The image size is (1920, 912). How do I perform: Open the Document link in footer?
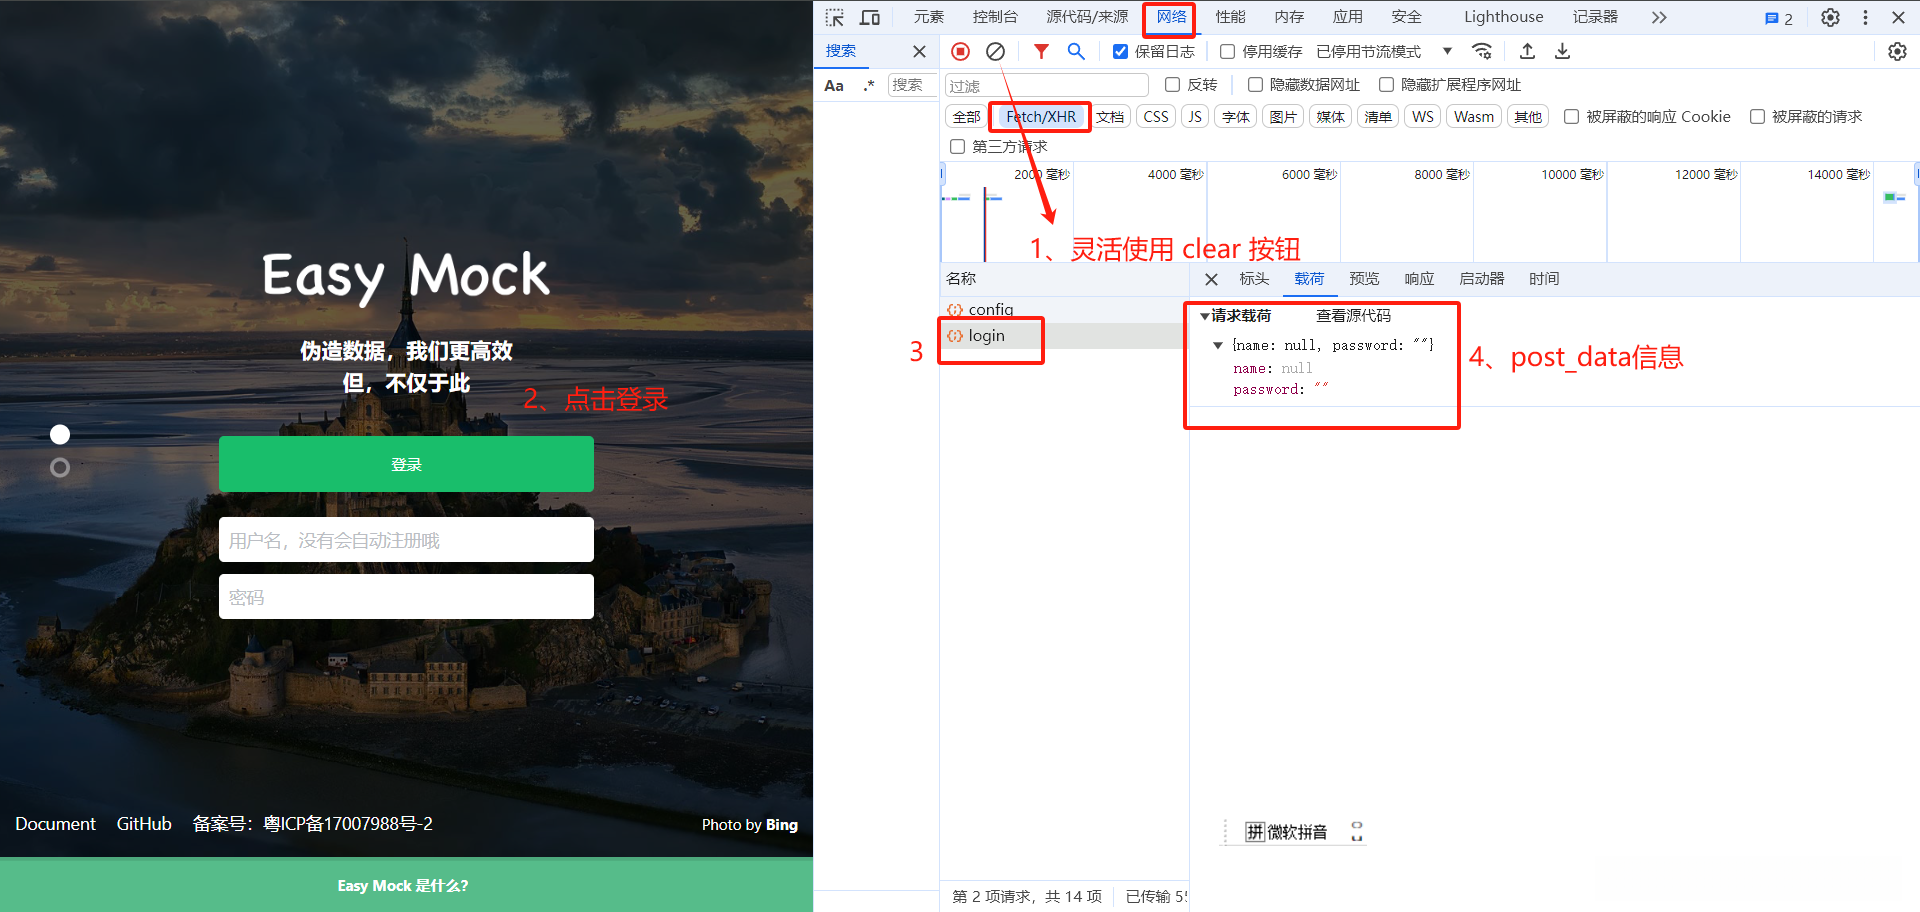(x=56, y=824)
